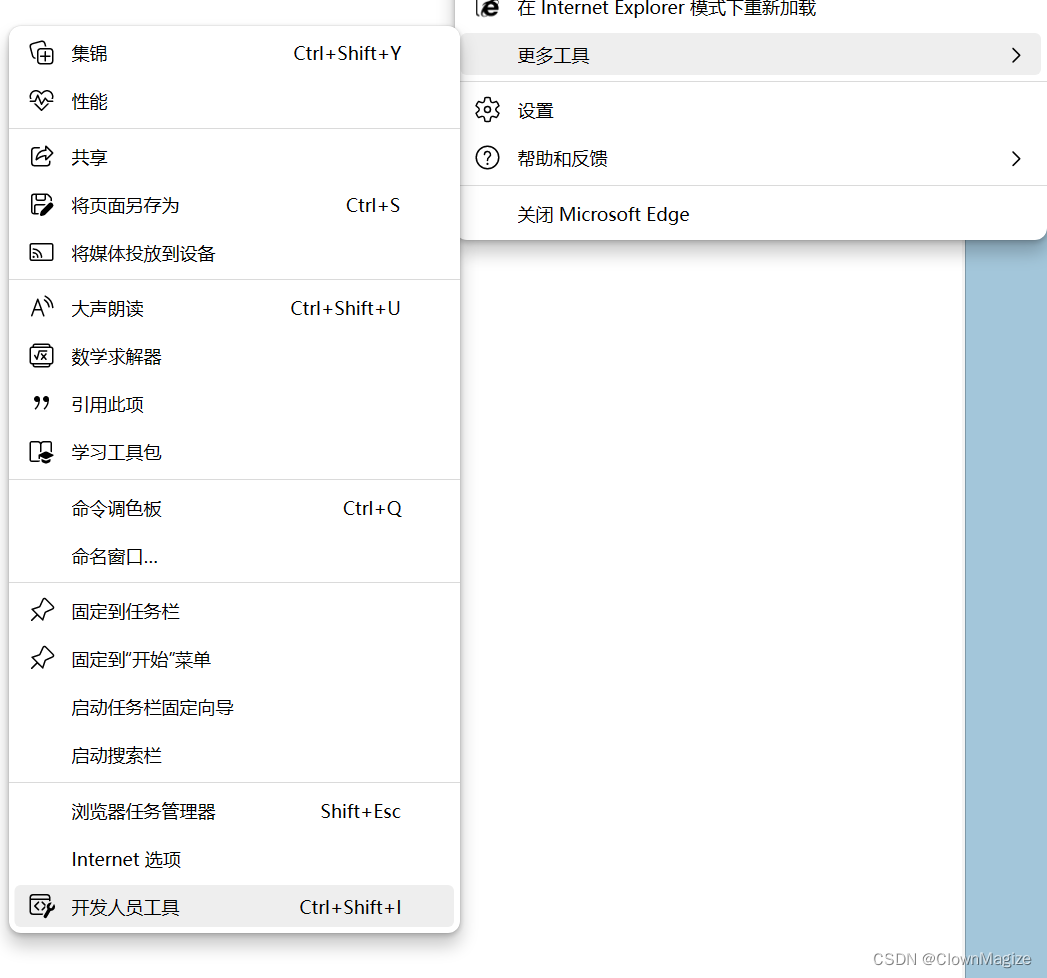Select the 性能 menu entry

coord(234,101)
